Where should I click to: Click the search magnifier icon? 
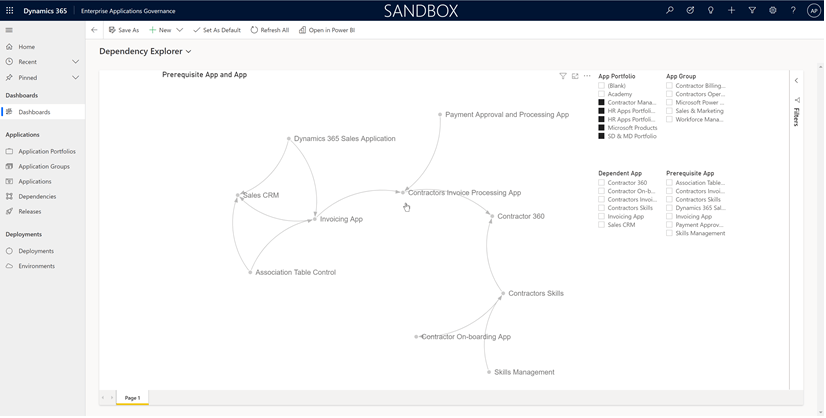670,10
